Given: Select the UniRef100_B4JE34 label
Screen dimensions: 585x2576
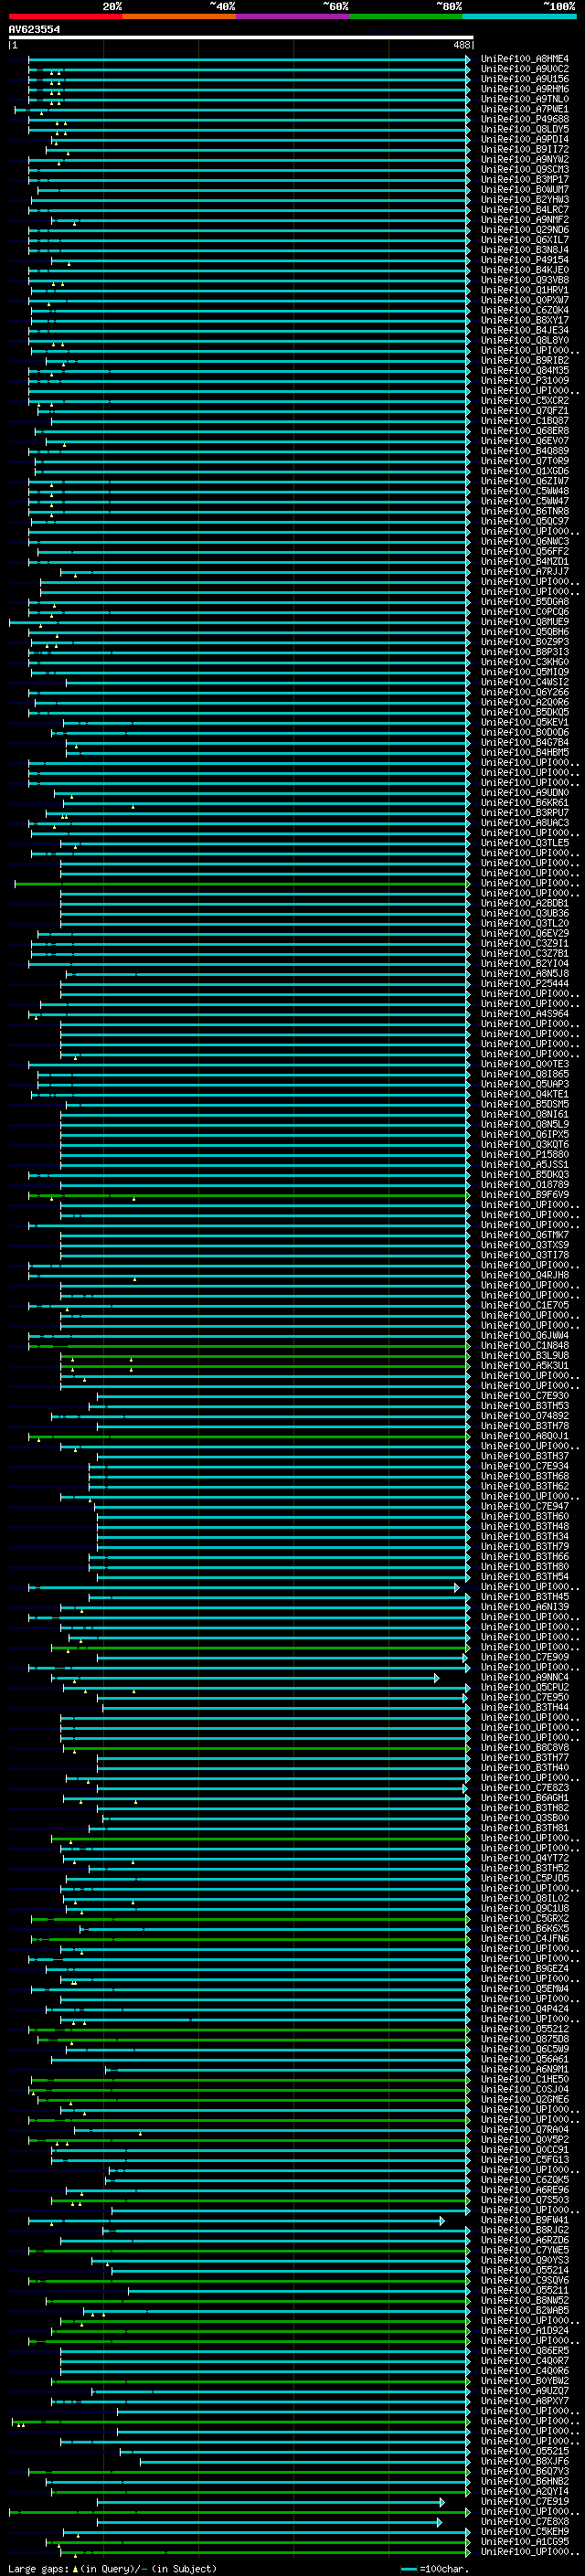Looking at the screenshot, I should coord(524,330).
